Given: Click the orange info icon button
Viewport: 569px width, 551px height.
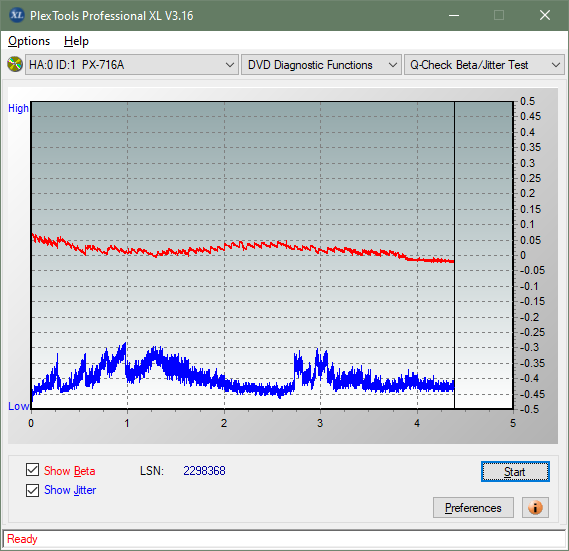Looking at the screenshot, I should (535, 507).
